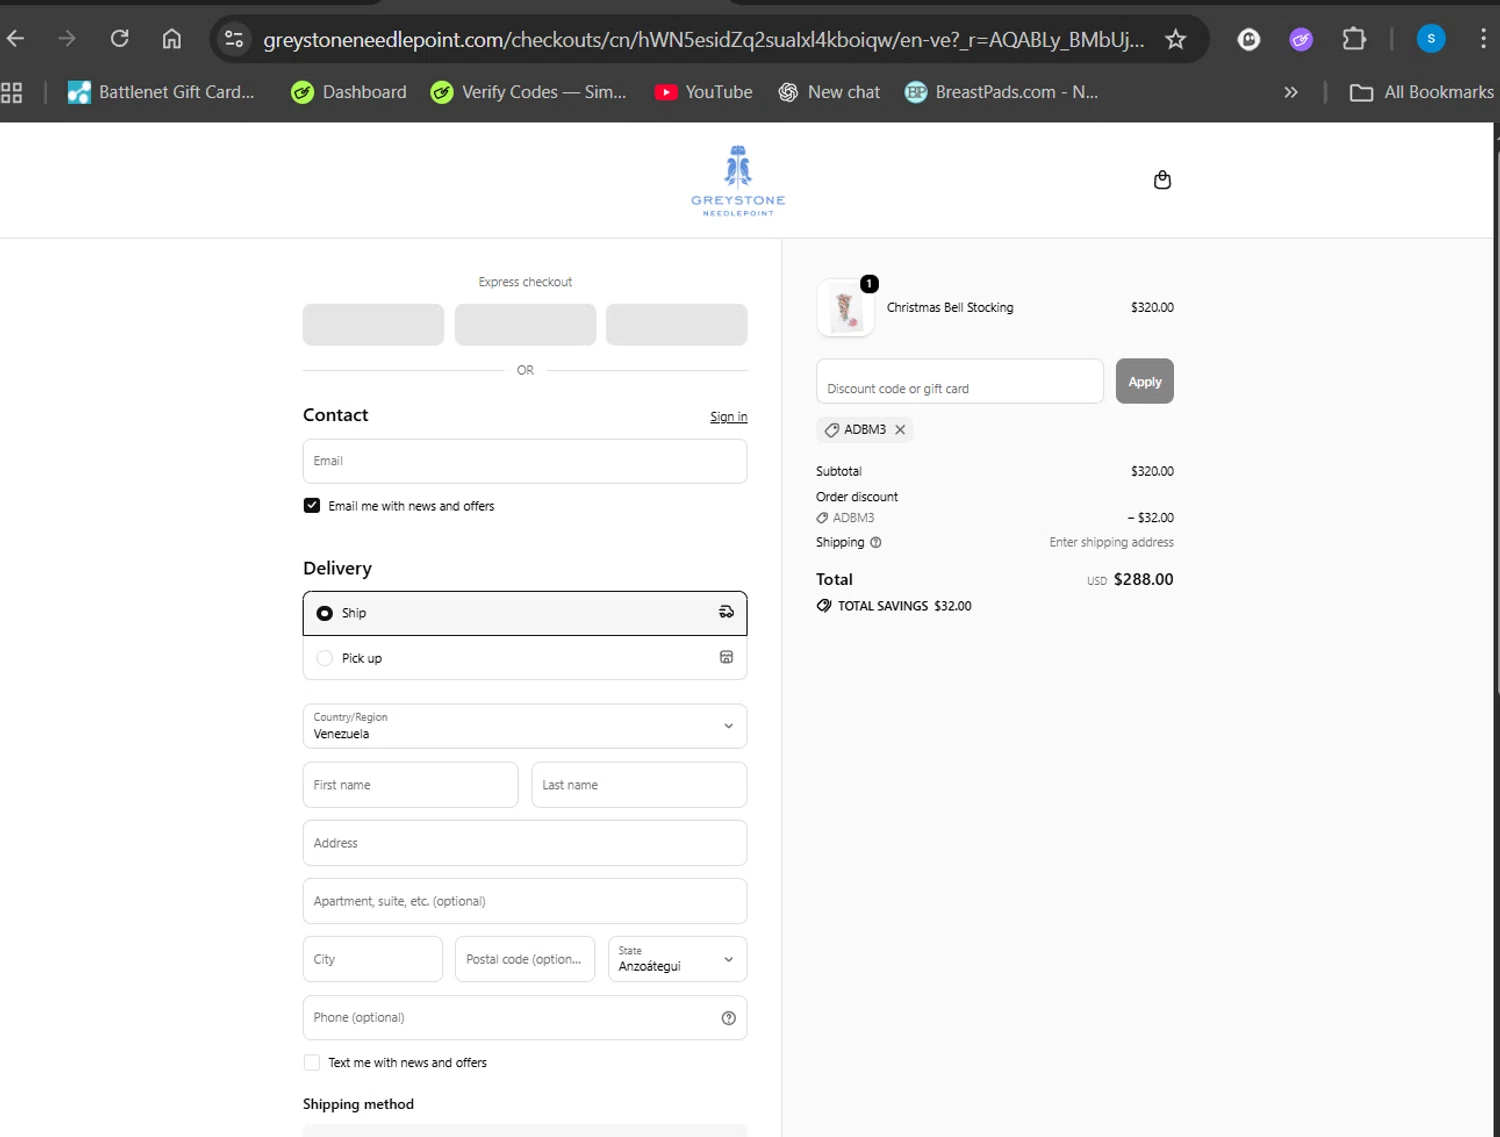View site information icon in address bar
Image resolution: width=1500 pixels, height=1137 pixels.
click(234, 39)
